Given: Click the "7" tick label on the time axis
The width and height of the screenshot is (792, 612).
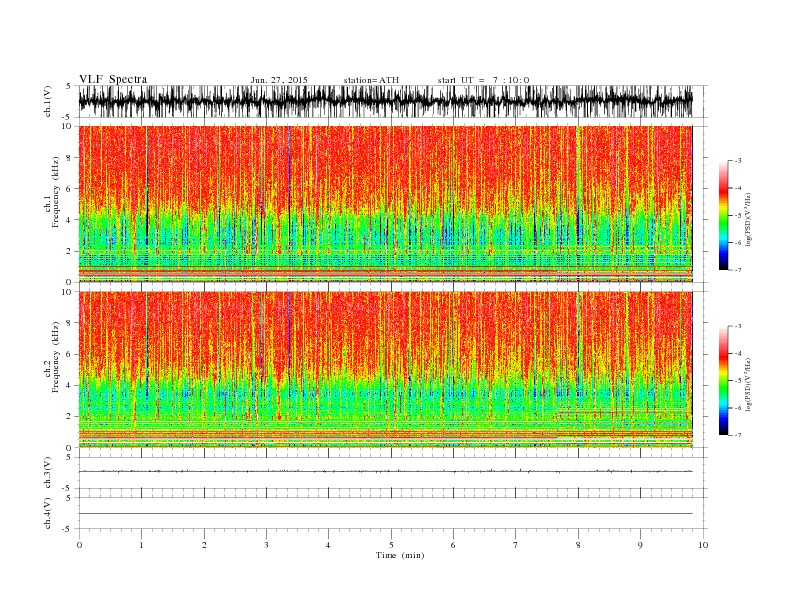Looking at the screenshot, I should coord(516,545).
